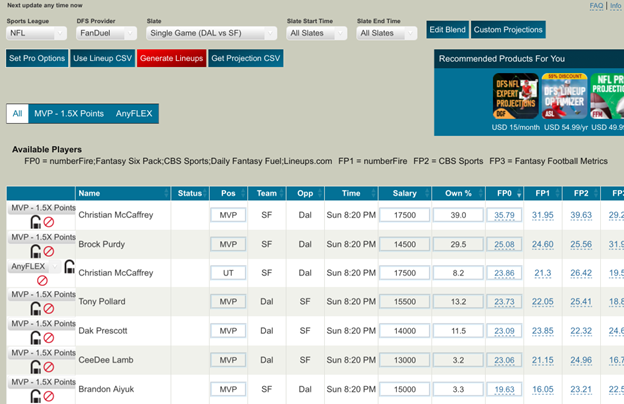Switch to MVP - 1.5X Points tab

(x=69, y=113)
